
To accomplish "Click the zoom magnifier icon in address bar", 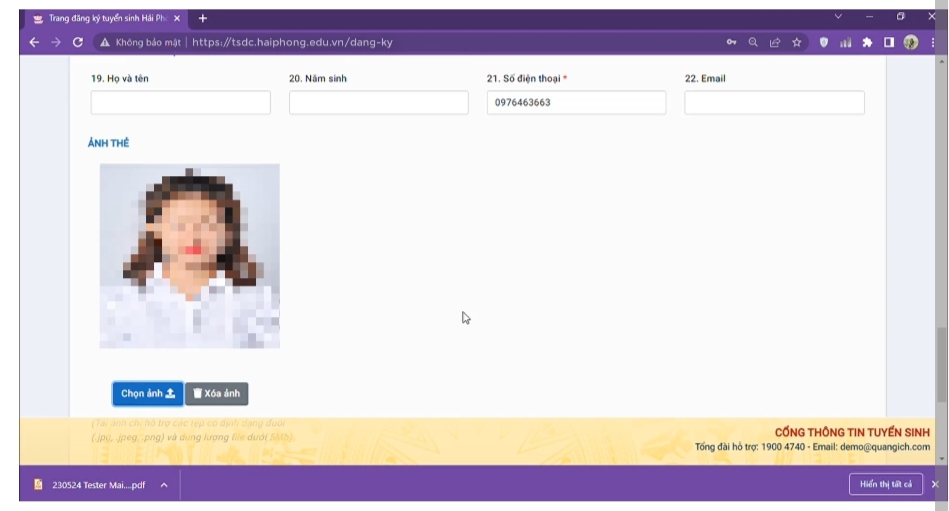I will (x=753, y=43).
